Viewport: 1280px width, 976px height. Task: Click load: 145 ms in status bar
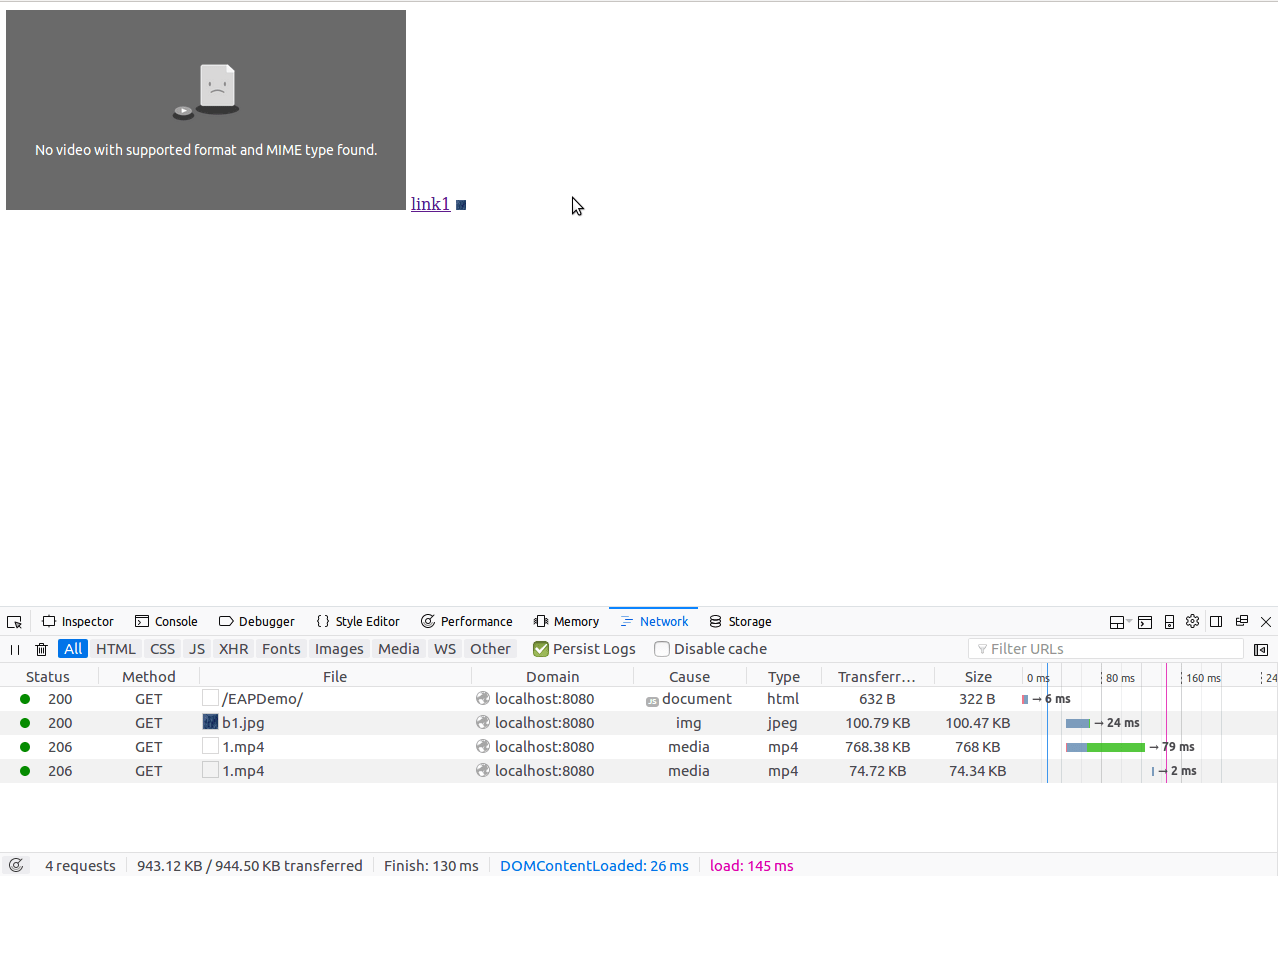[752, 866]
